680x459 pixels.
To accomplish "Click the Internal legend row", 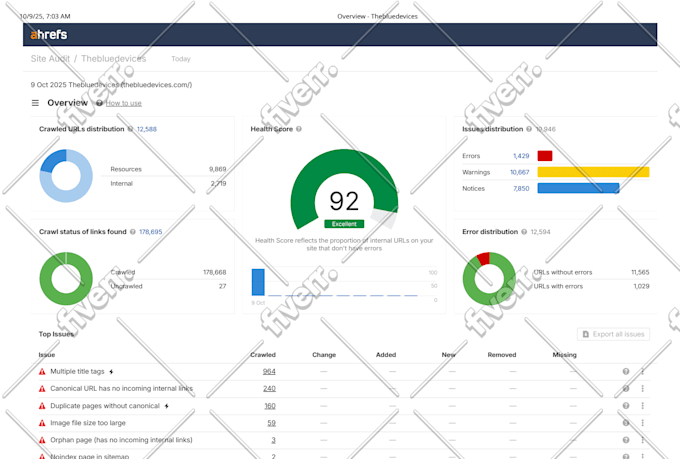I will tap(168, 184).
